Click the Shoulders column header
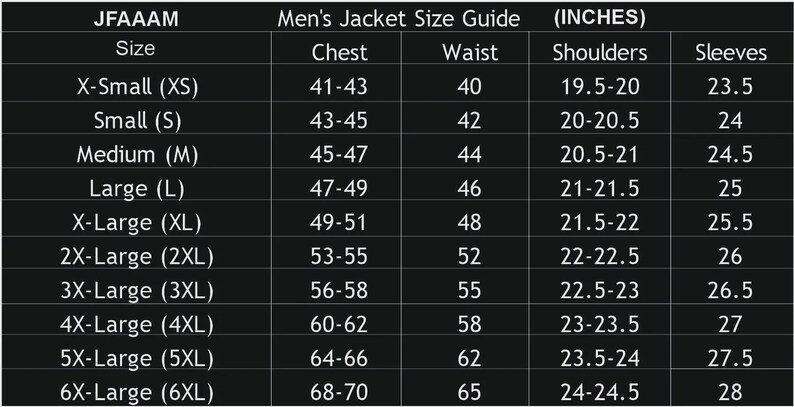The image size is (794, 407). point(600,53)
